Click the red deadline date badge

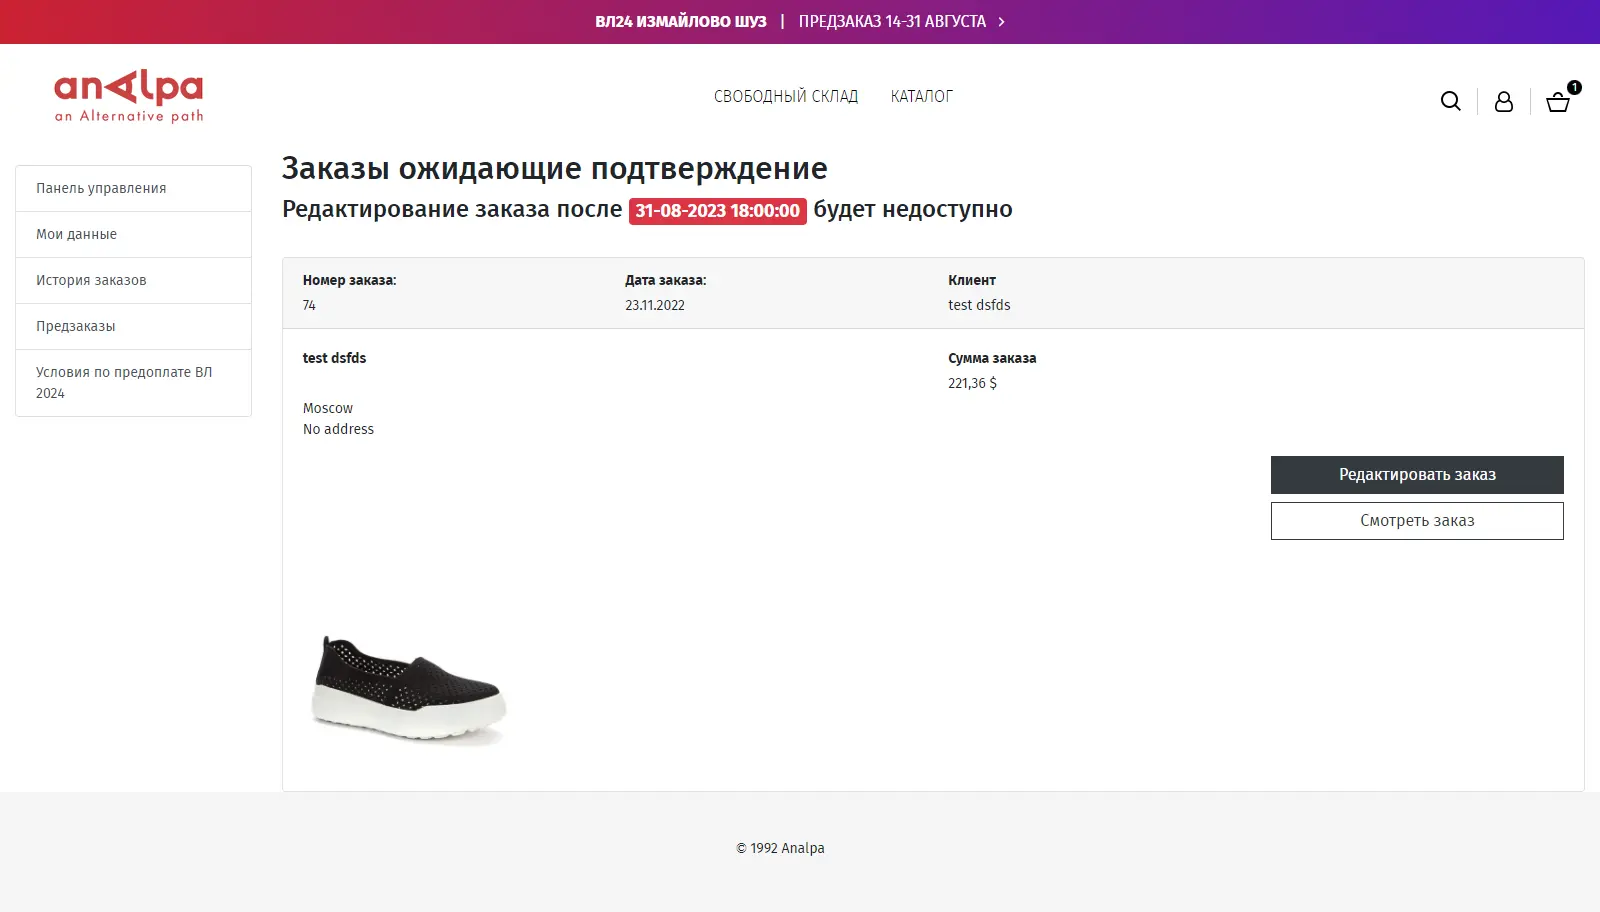[x=717, y=211]
